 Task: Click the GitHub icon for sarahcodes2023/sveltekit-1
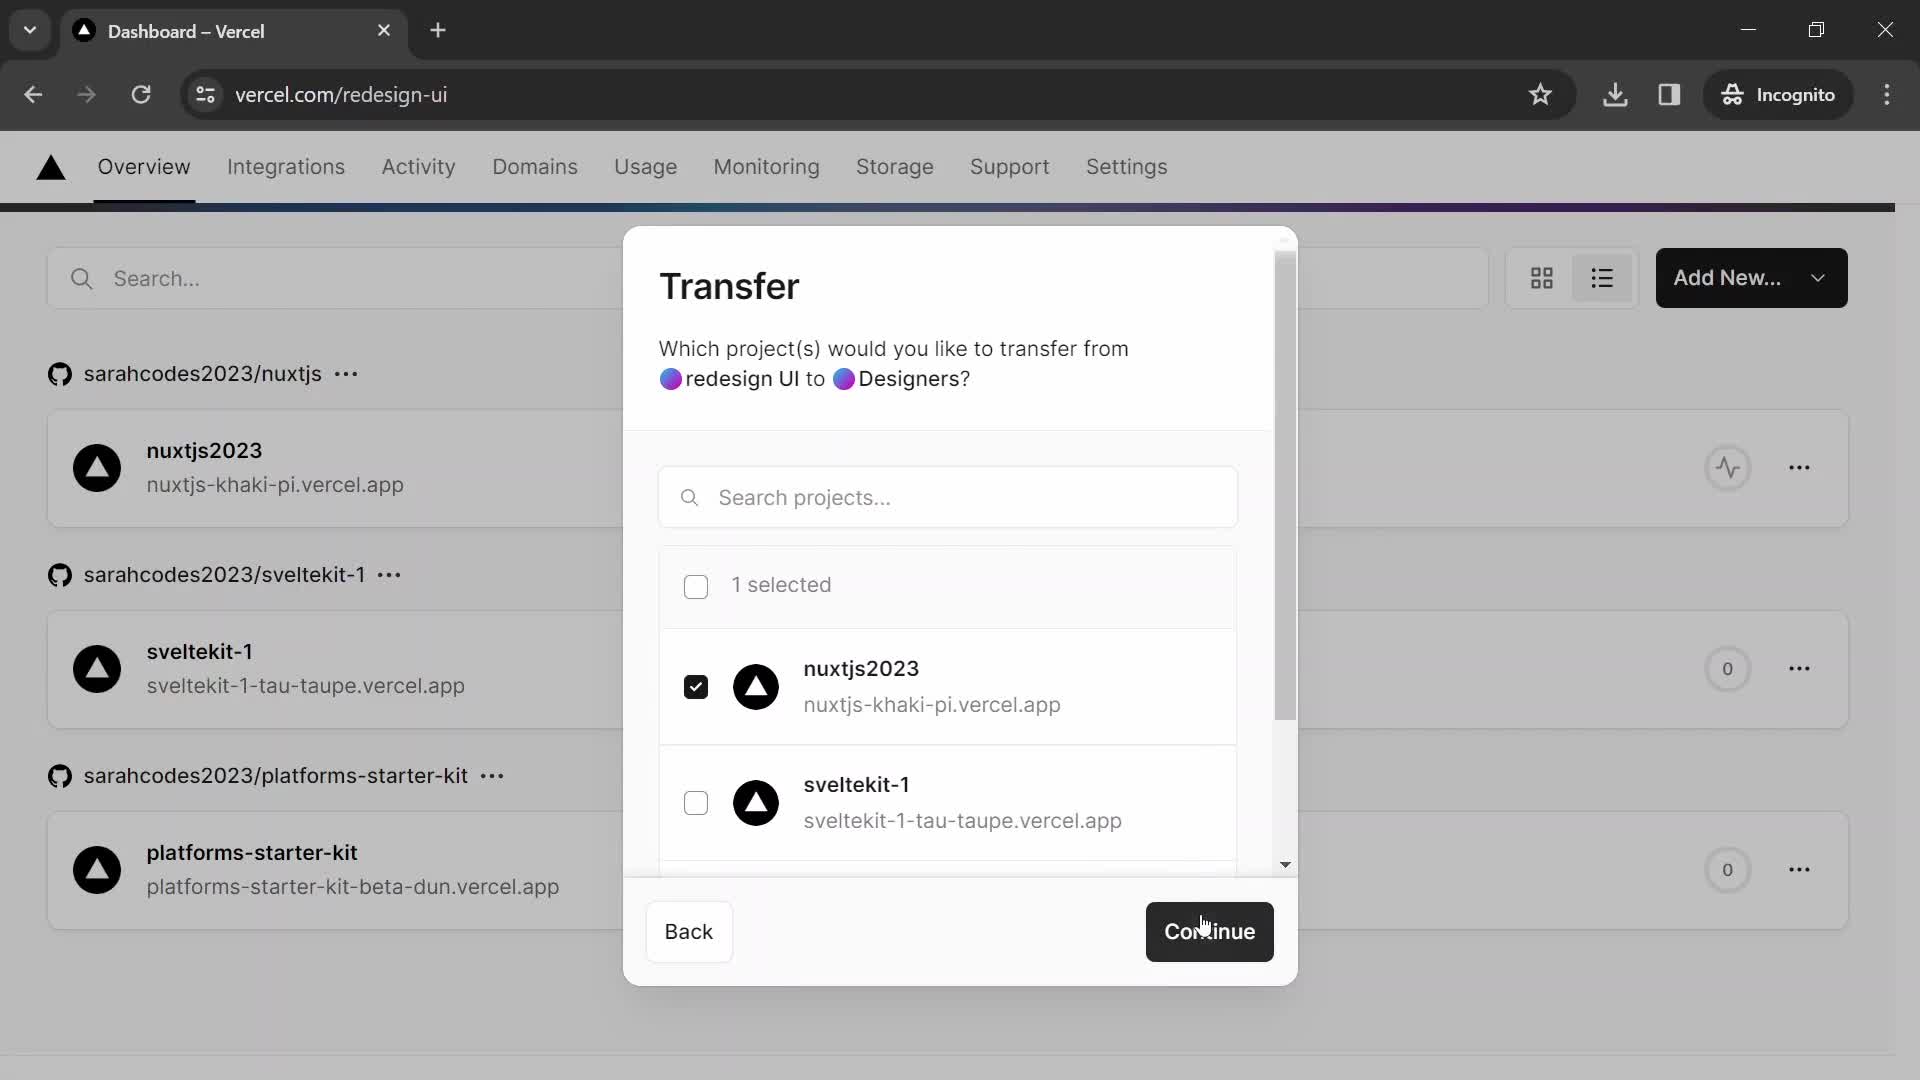(x=59, y=575)
